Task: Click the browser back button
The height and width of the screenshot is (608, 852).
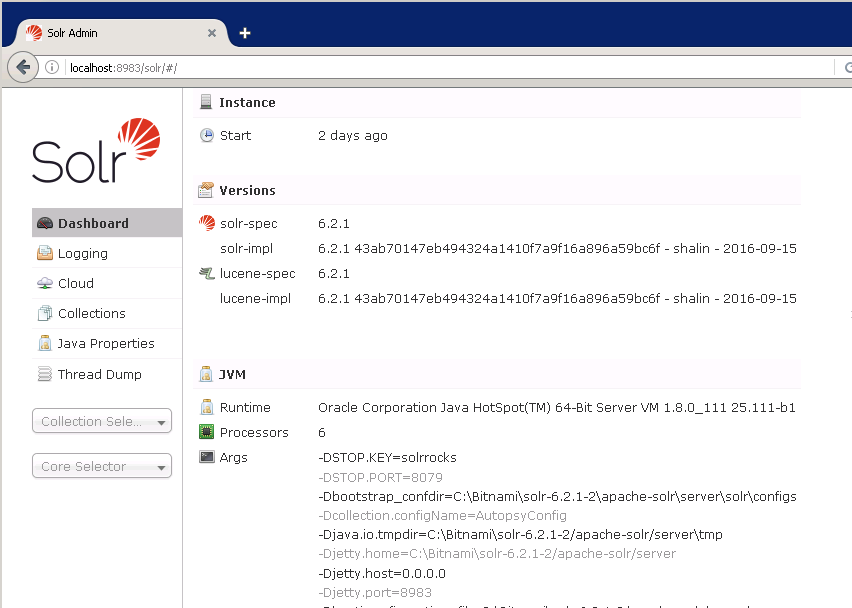Action: click(x=23, y=67)
